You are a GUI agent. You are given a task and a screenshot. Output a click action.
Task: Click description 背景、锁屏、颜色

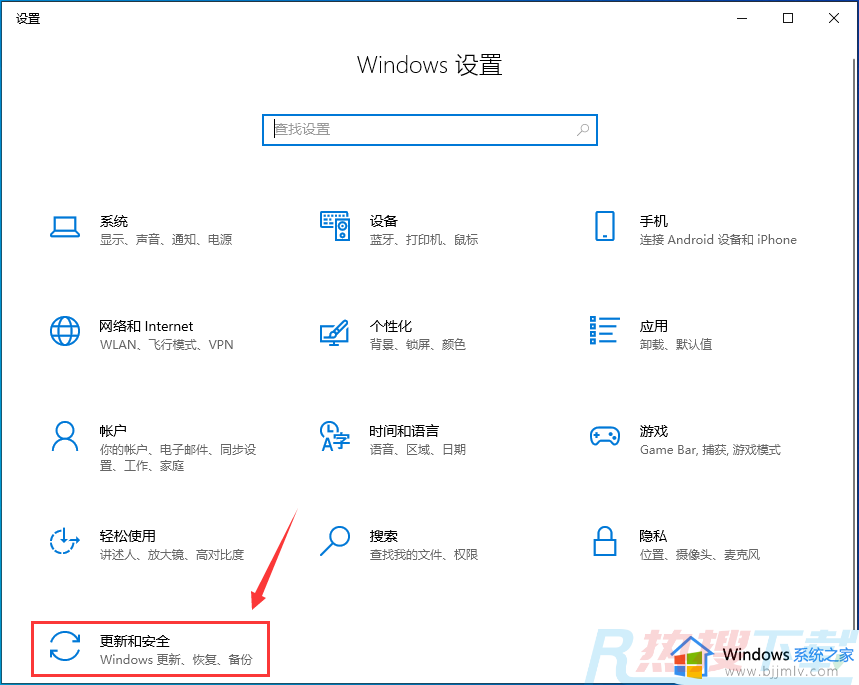(417, 345)
